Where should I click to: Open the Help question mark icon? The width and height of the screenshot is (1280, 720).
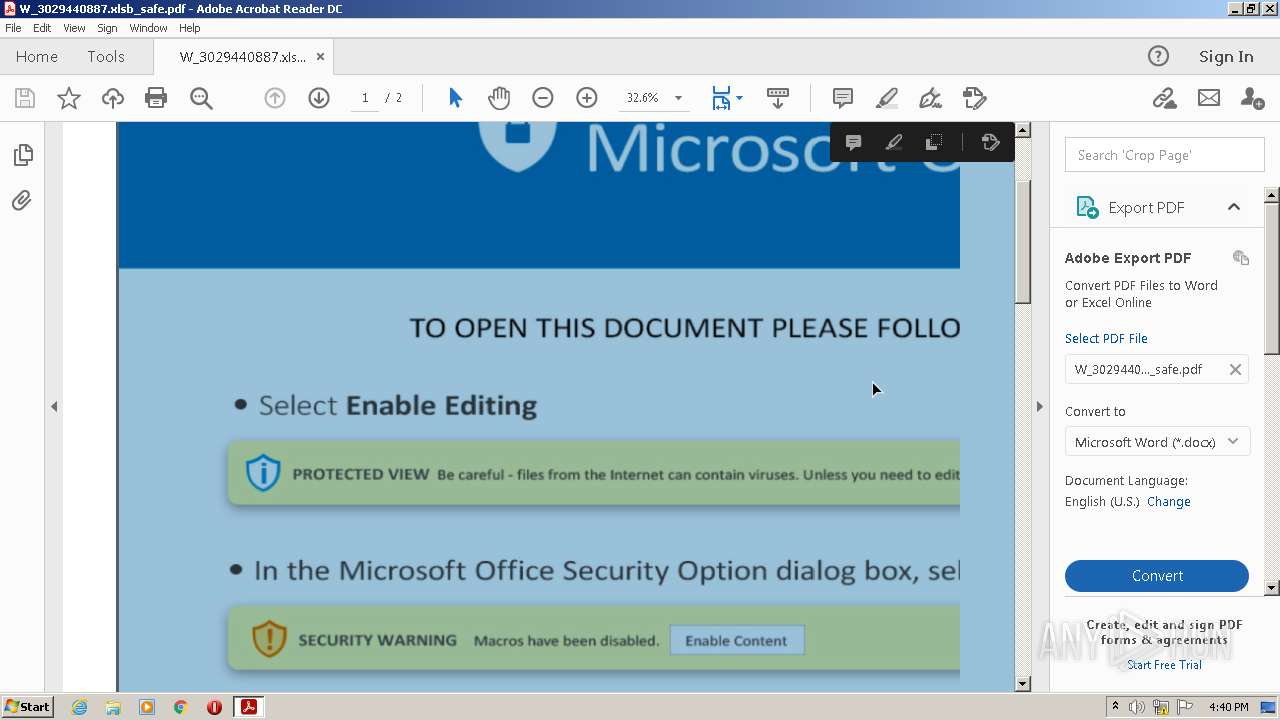pos(1158,57)
